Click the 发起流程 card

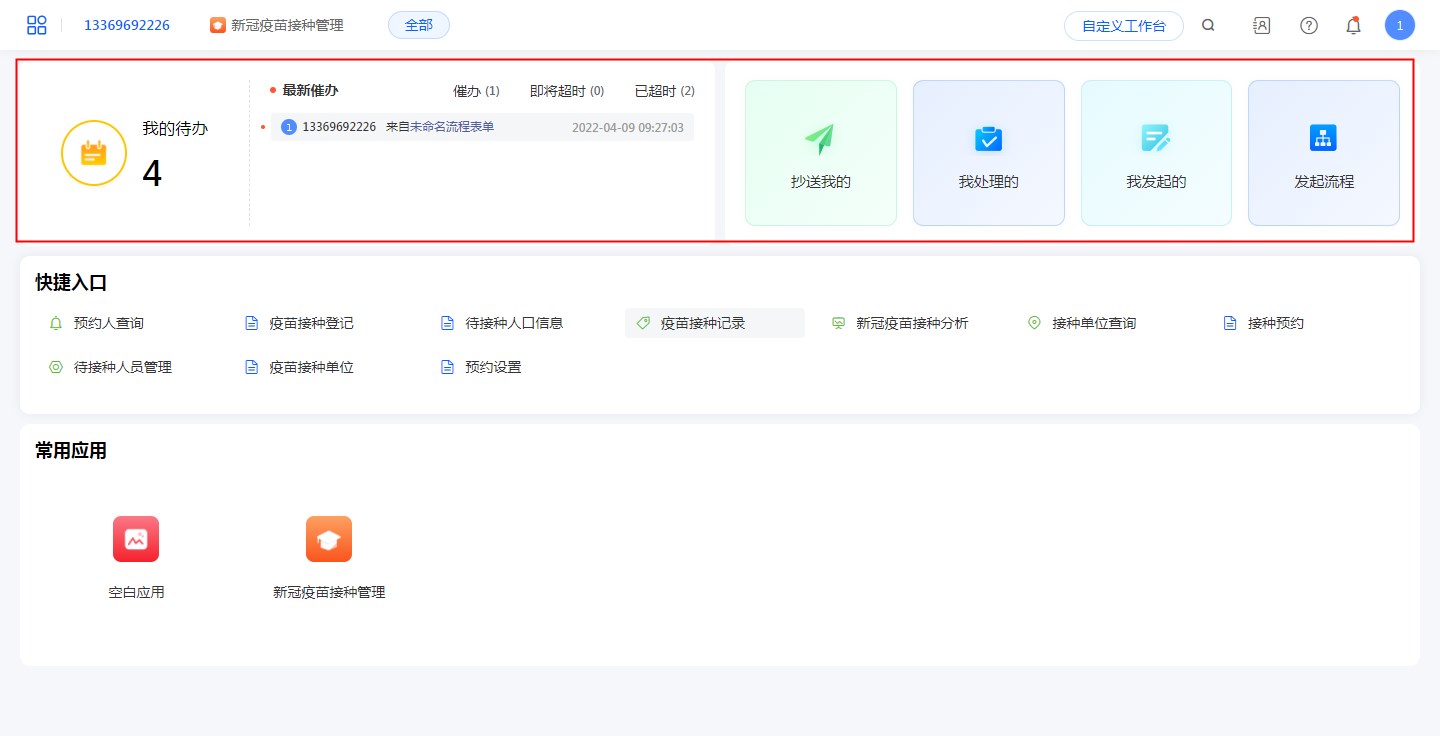[x=1323, y=153]
